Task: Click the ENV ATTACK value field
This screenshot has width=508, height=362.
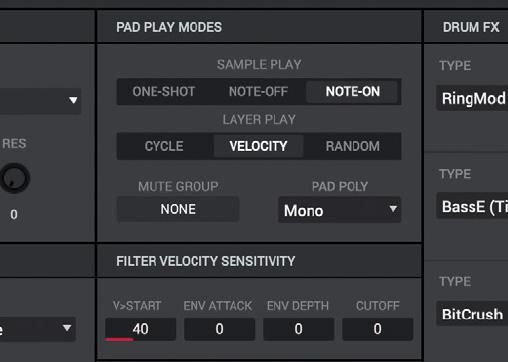Action: pos(219,329)
